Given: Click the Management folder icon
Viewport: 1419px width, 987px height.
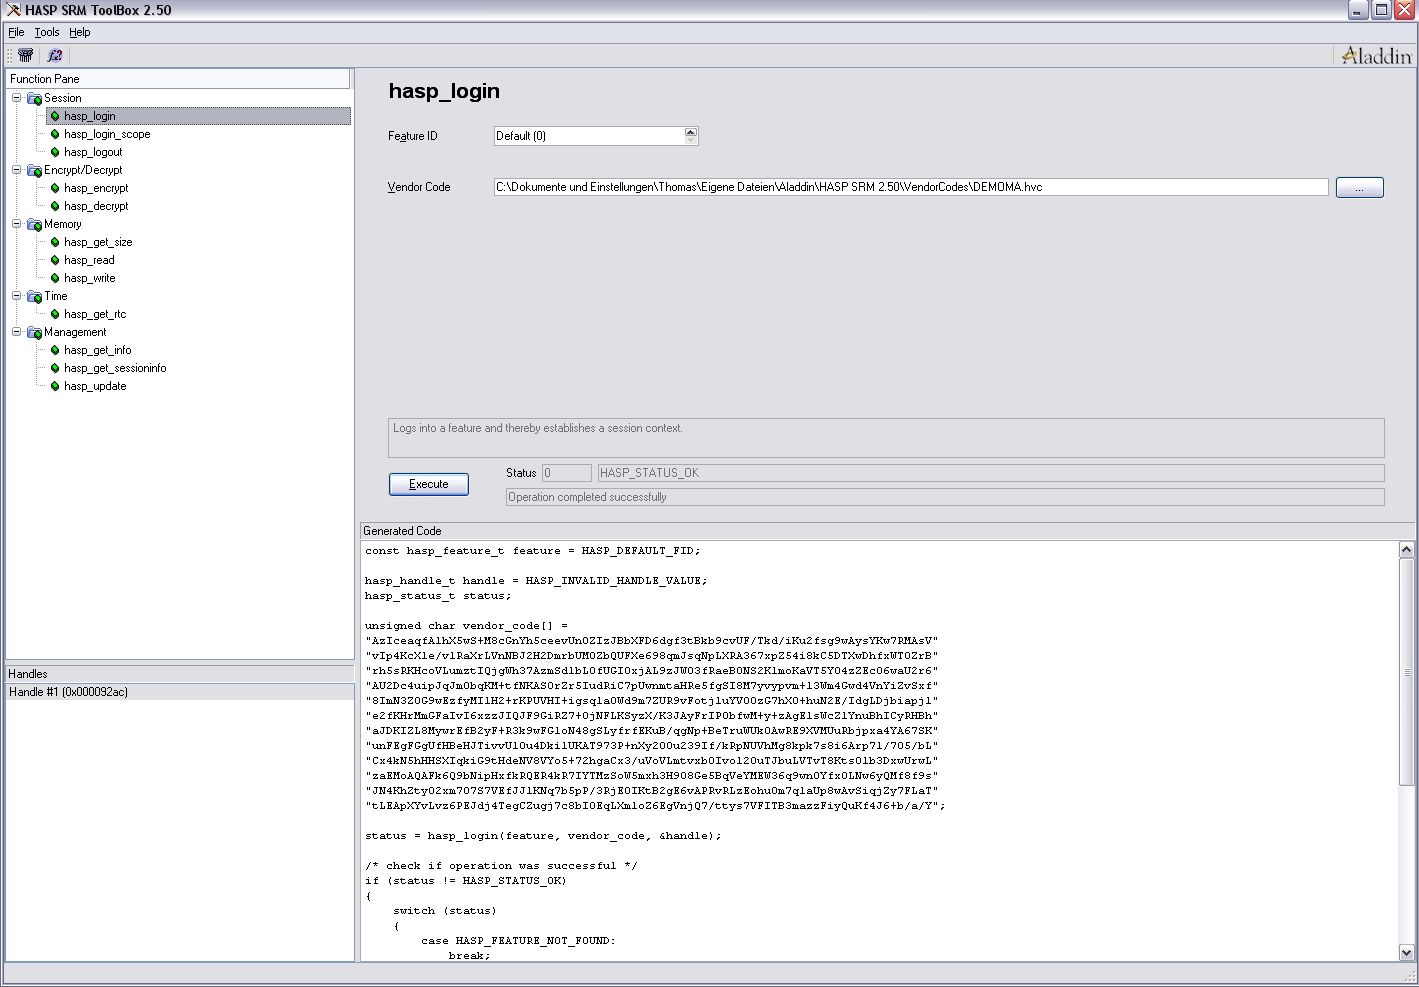Looking at the screenshot, I should click(34, 332).
